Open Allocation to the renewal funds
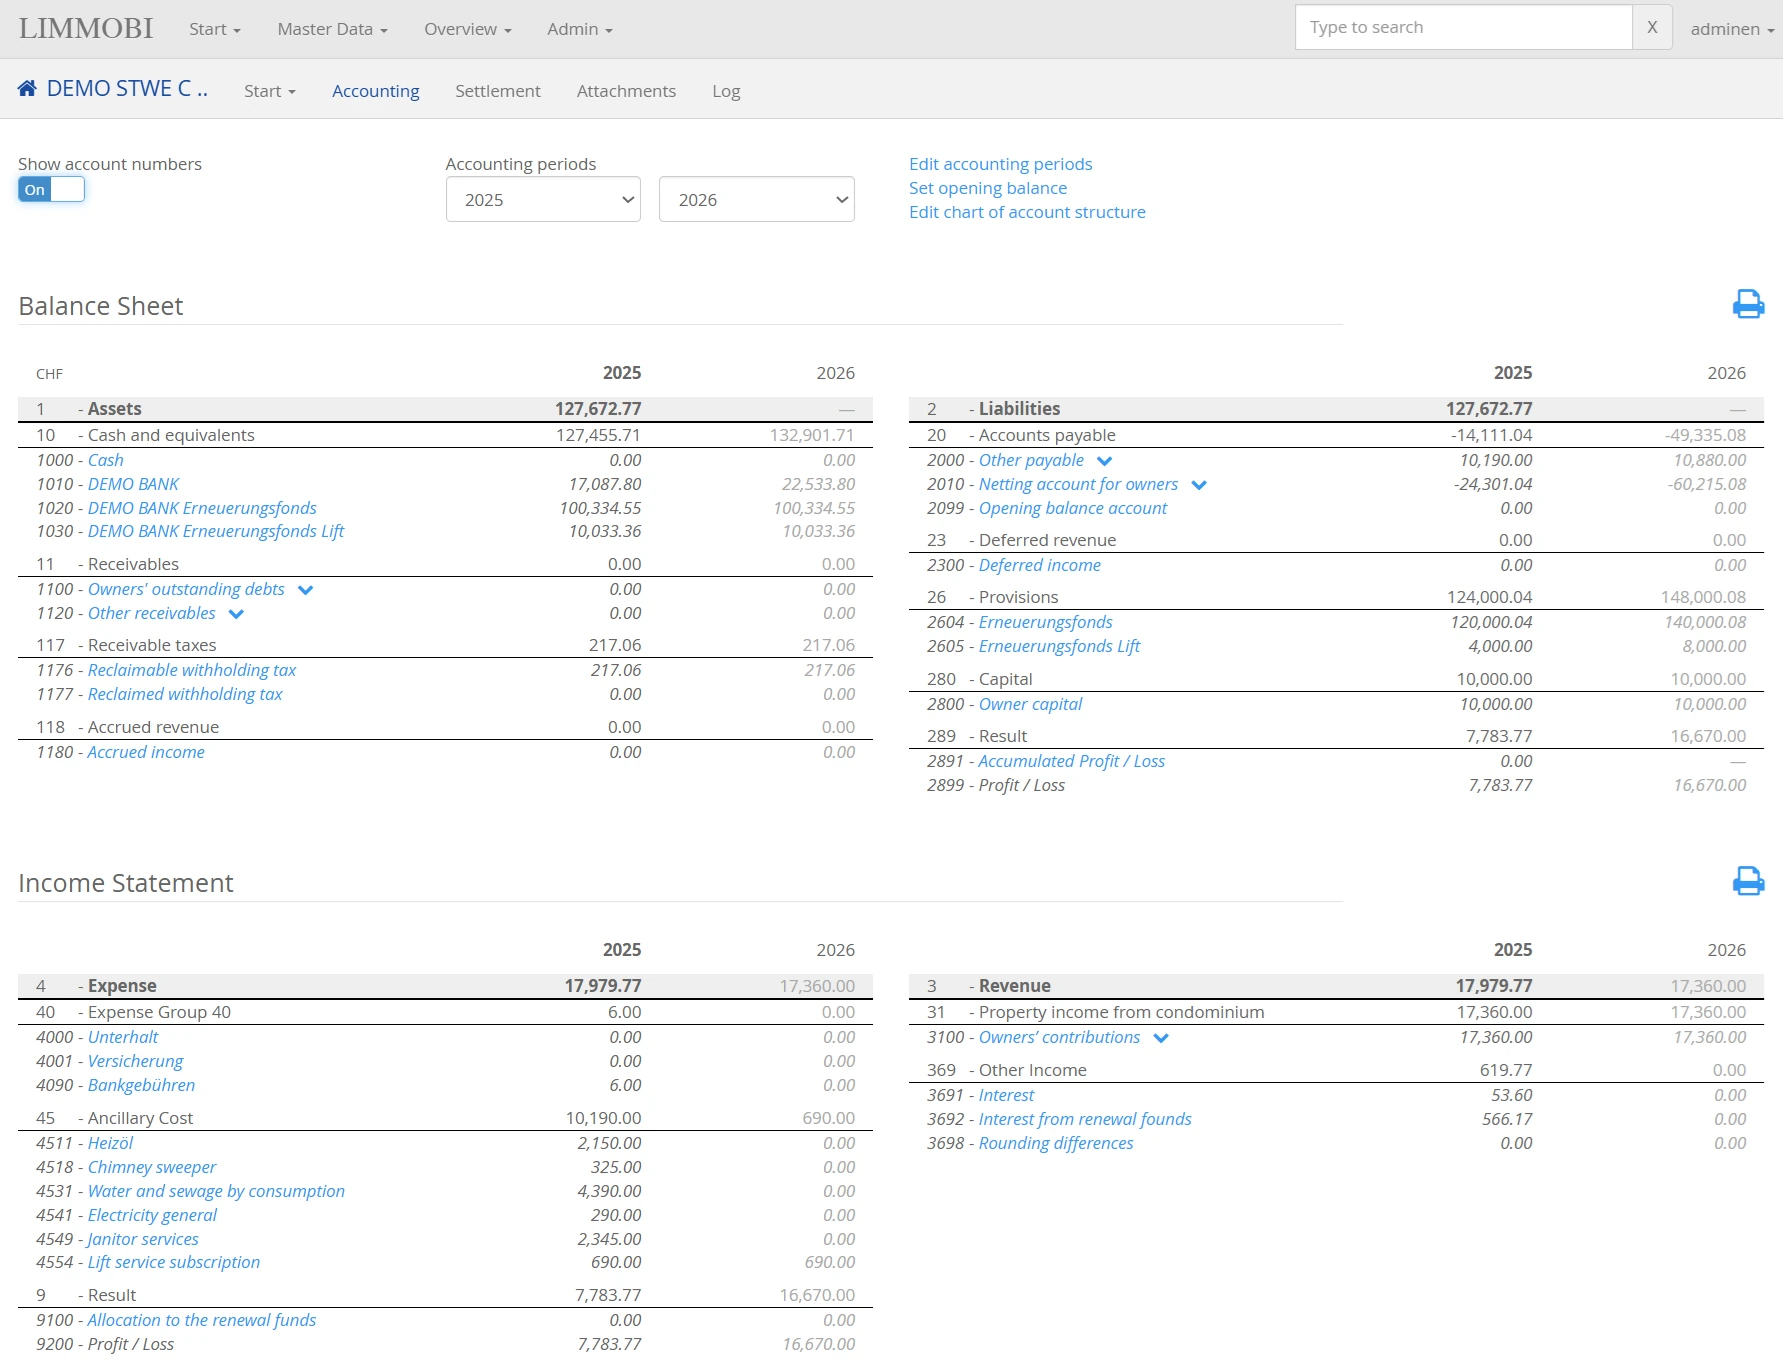Viewport: 1783px width, 1369px height. 202,1320
